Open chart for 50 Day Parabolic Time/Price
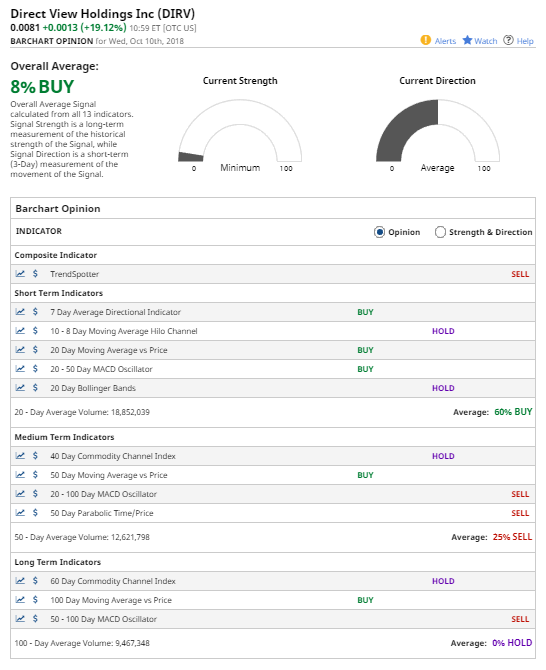Viewport: 546px width, 670px height. tap(20, 513)
